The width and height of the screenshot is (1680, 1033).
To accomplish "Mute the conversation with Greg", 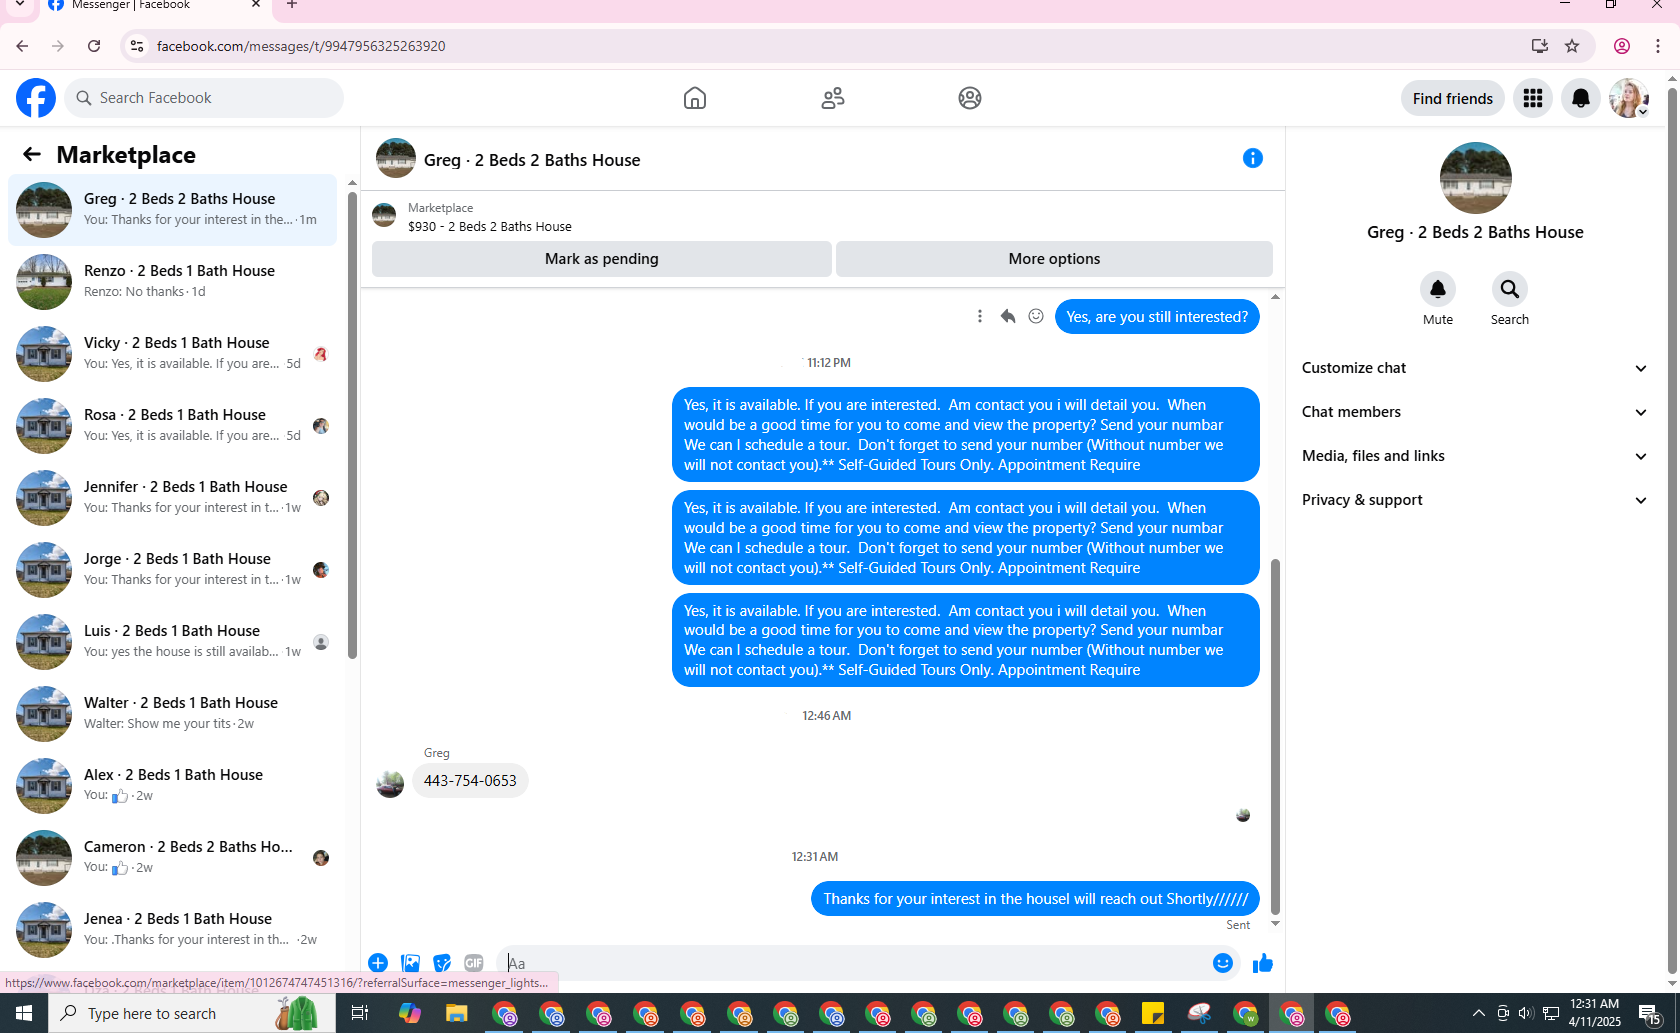I will pos(1438,290).
